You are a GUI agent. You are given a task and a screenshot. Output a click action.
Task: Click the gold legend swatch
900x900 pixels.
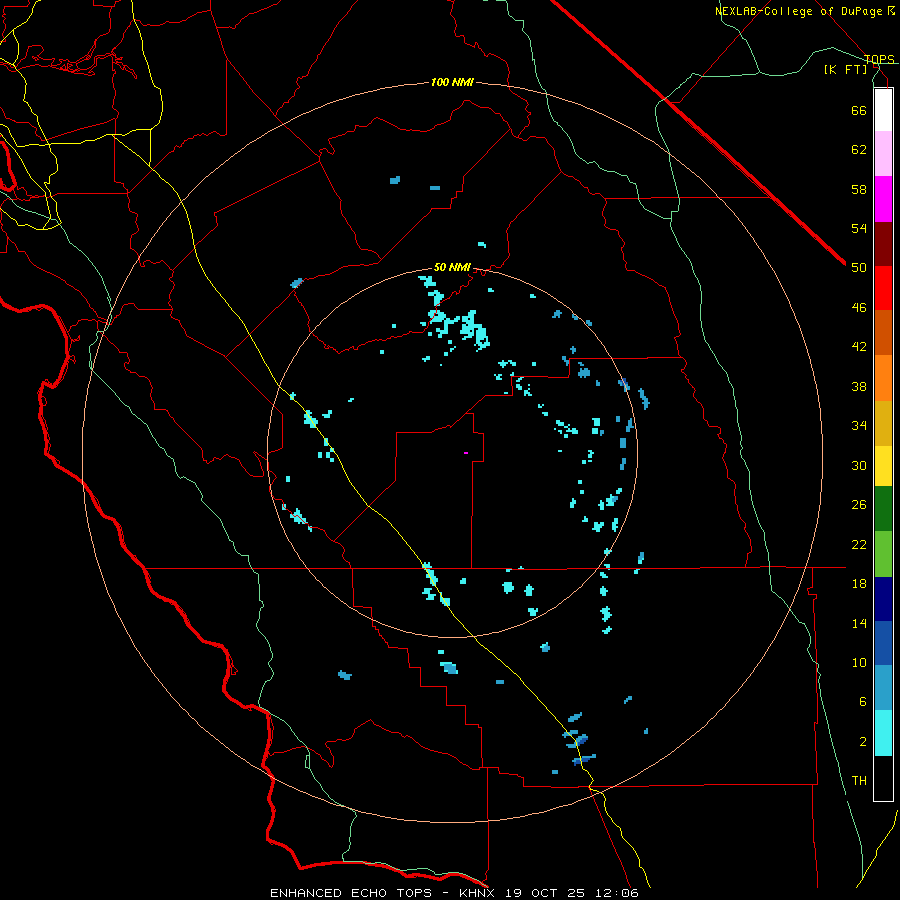point(883,423)
